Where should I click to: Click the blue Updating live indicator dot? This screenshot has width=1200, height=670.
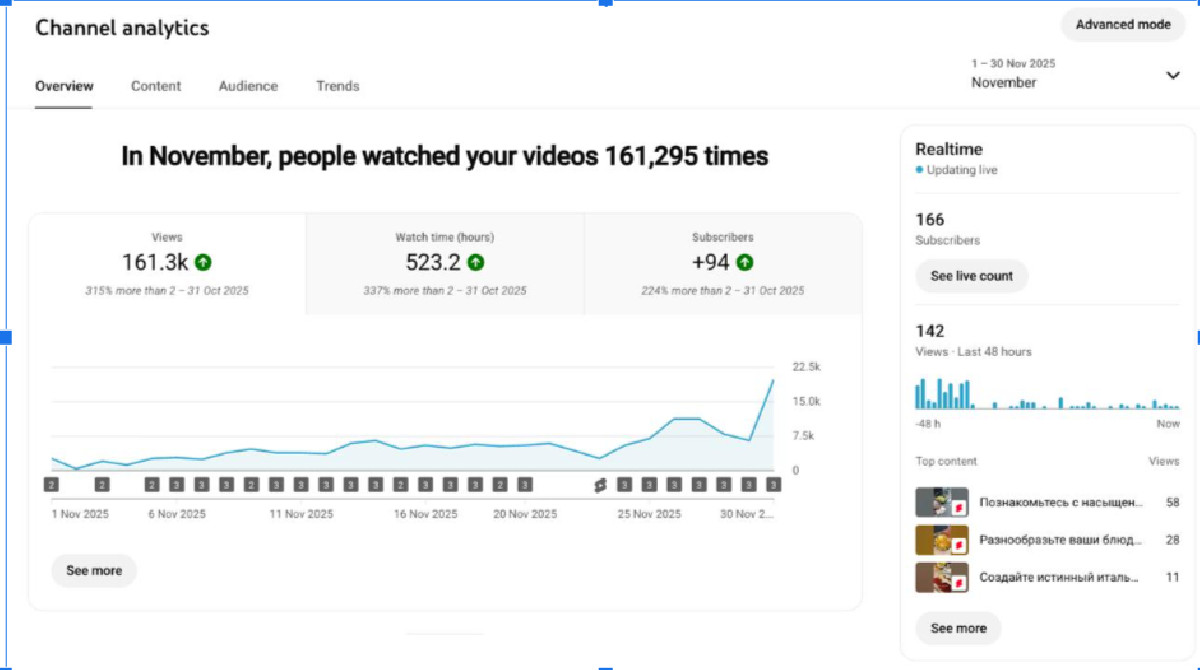pyautogui.click(x=919, y=171)
